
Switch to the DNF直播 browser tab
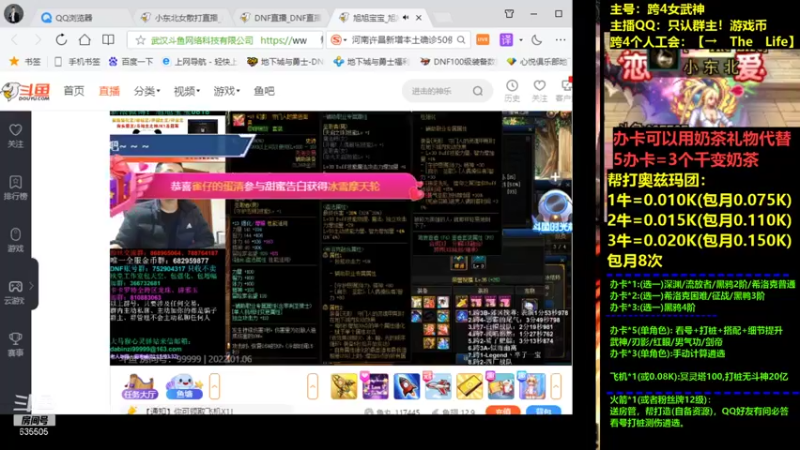click(281, 18)
